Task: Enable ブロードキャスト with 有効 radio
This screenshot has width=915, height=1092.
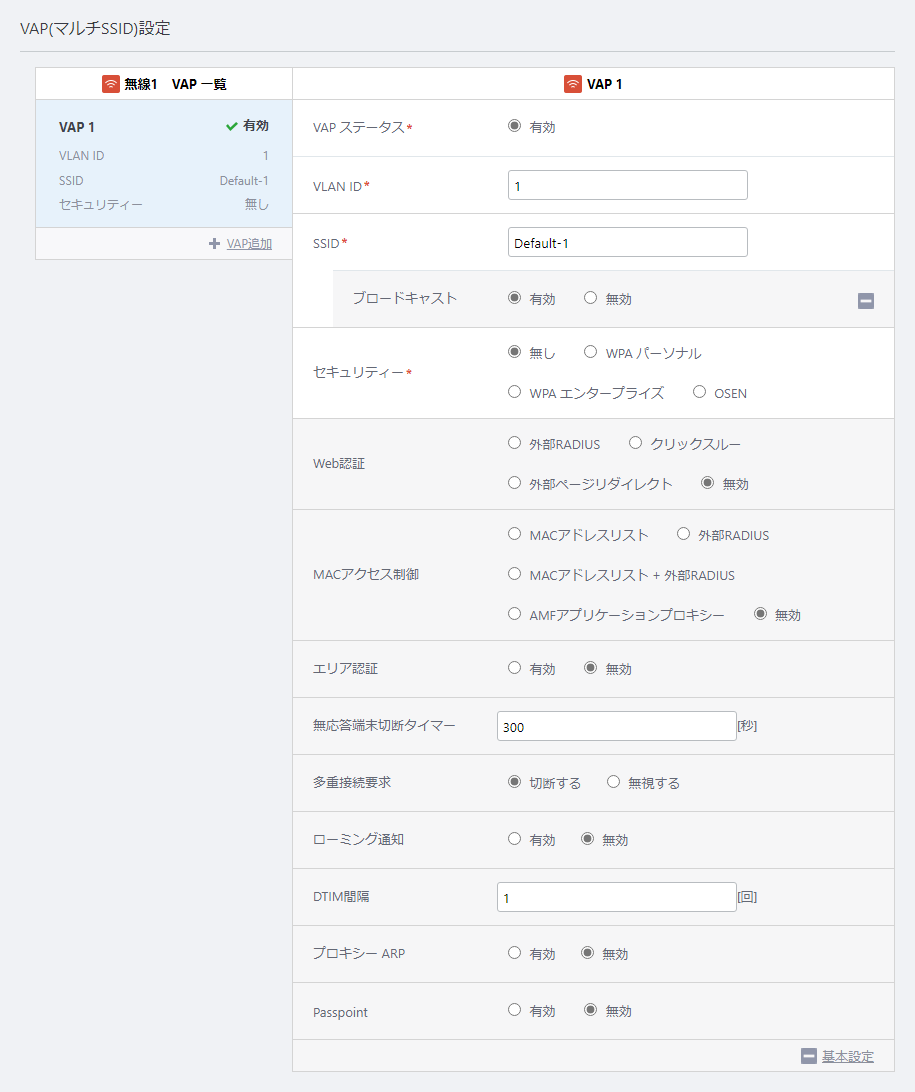Action: (515, 298)
